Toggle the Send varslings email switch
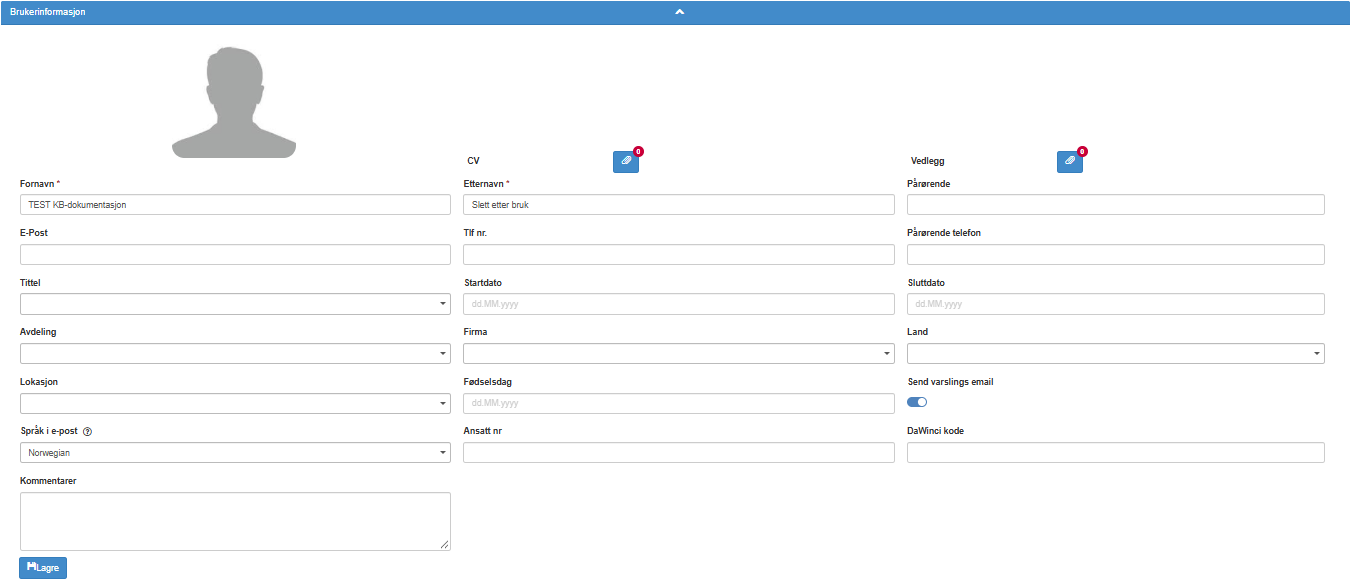Viewport: 1350px width, 586px height. (x=917, y=402)
